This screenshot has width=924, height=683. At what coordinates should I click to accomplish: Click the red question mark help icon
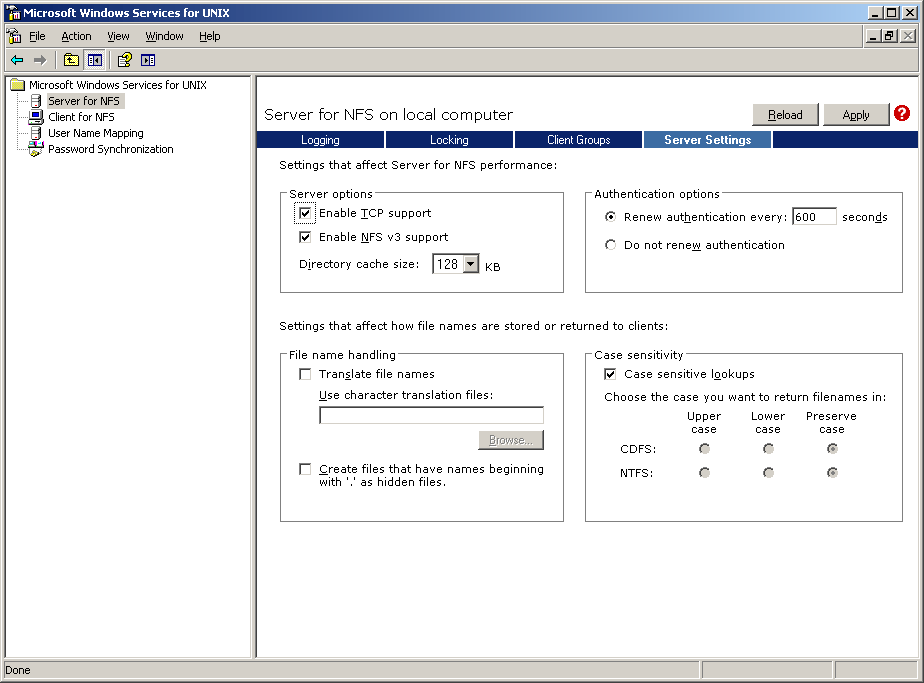(x=902, y=113)
